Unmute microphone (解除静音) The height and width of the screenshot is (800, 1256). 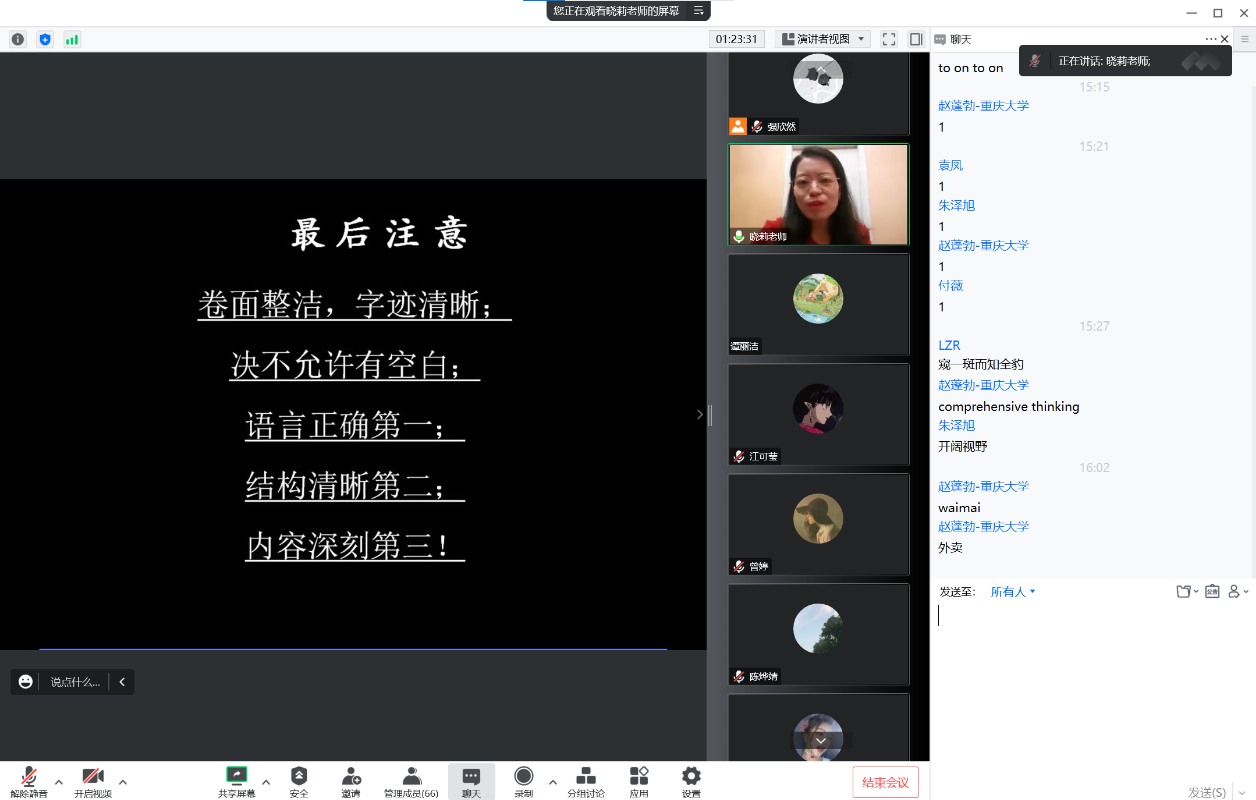coord(29,780)
